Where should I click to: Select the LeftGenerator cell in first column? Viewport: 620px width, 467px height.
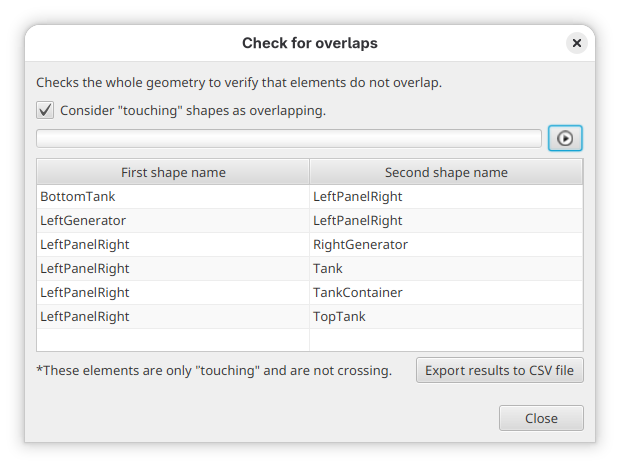pyautogui.click(x=83, y=221)
